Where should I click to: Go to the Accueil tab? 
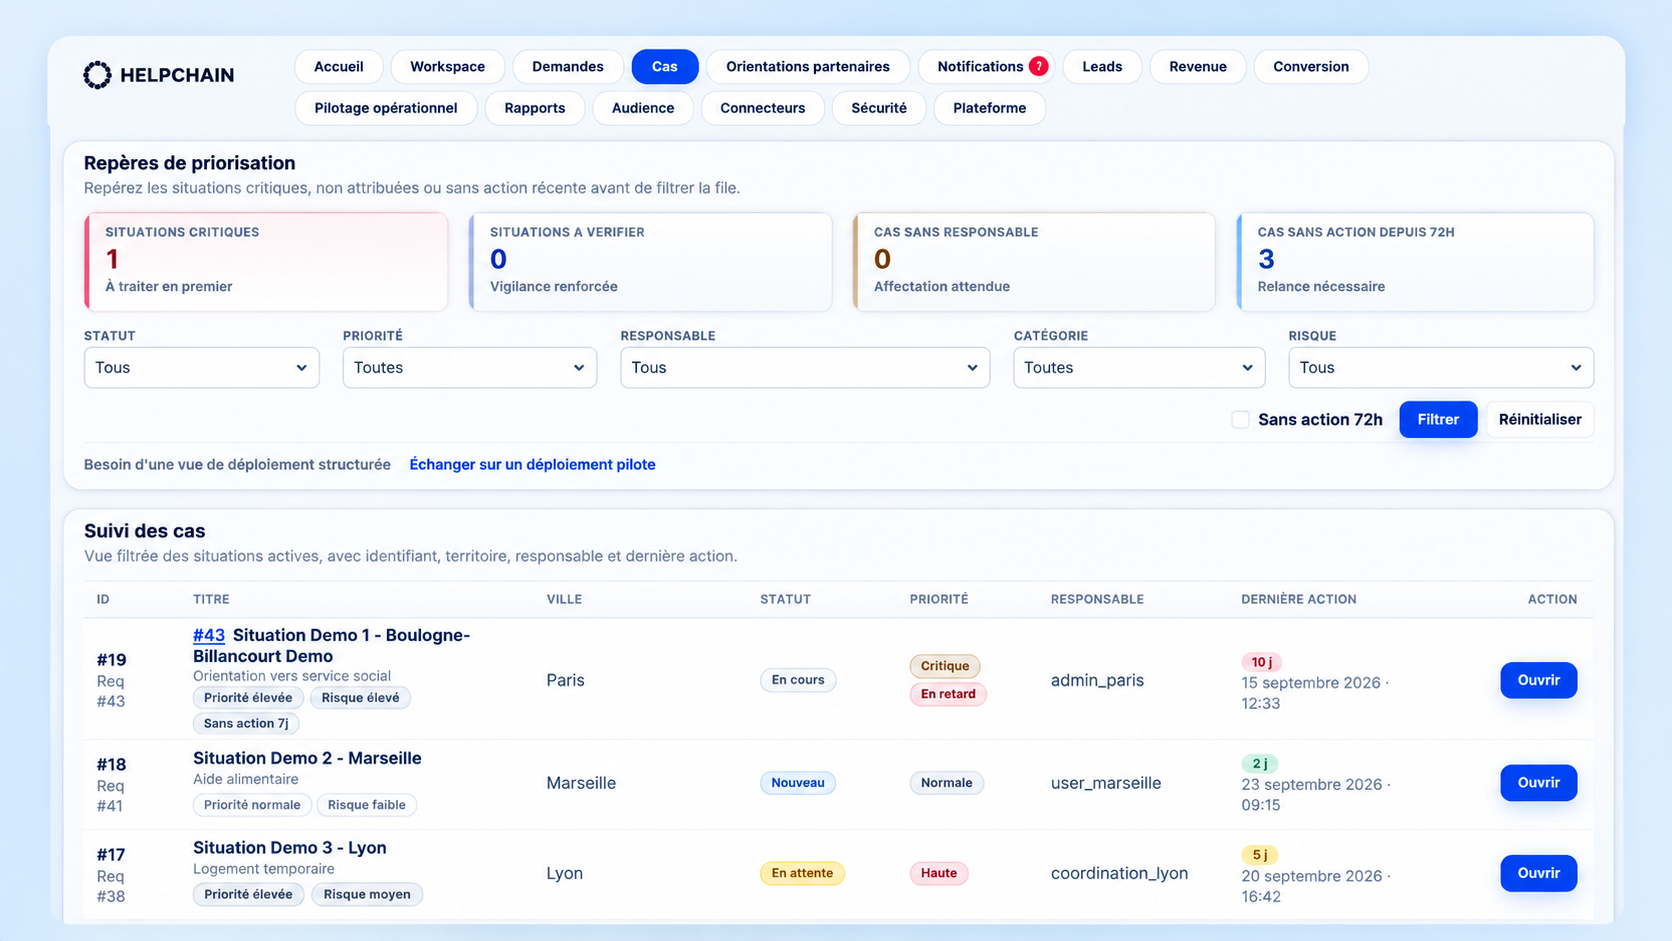pos(339,67)
